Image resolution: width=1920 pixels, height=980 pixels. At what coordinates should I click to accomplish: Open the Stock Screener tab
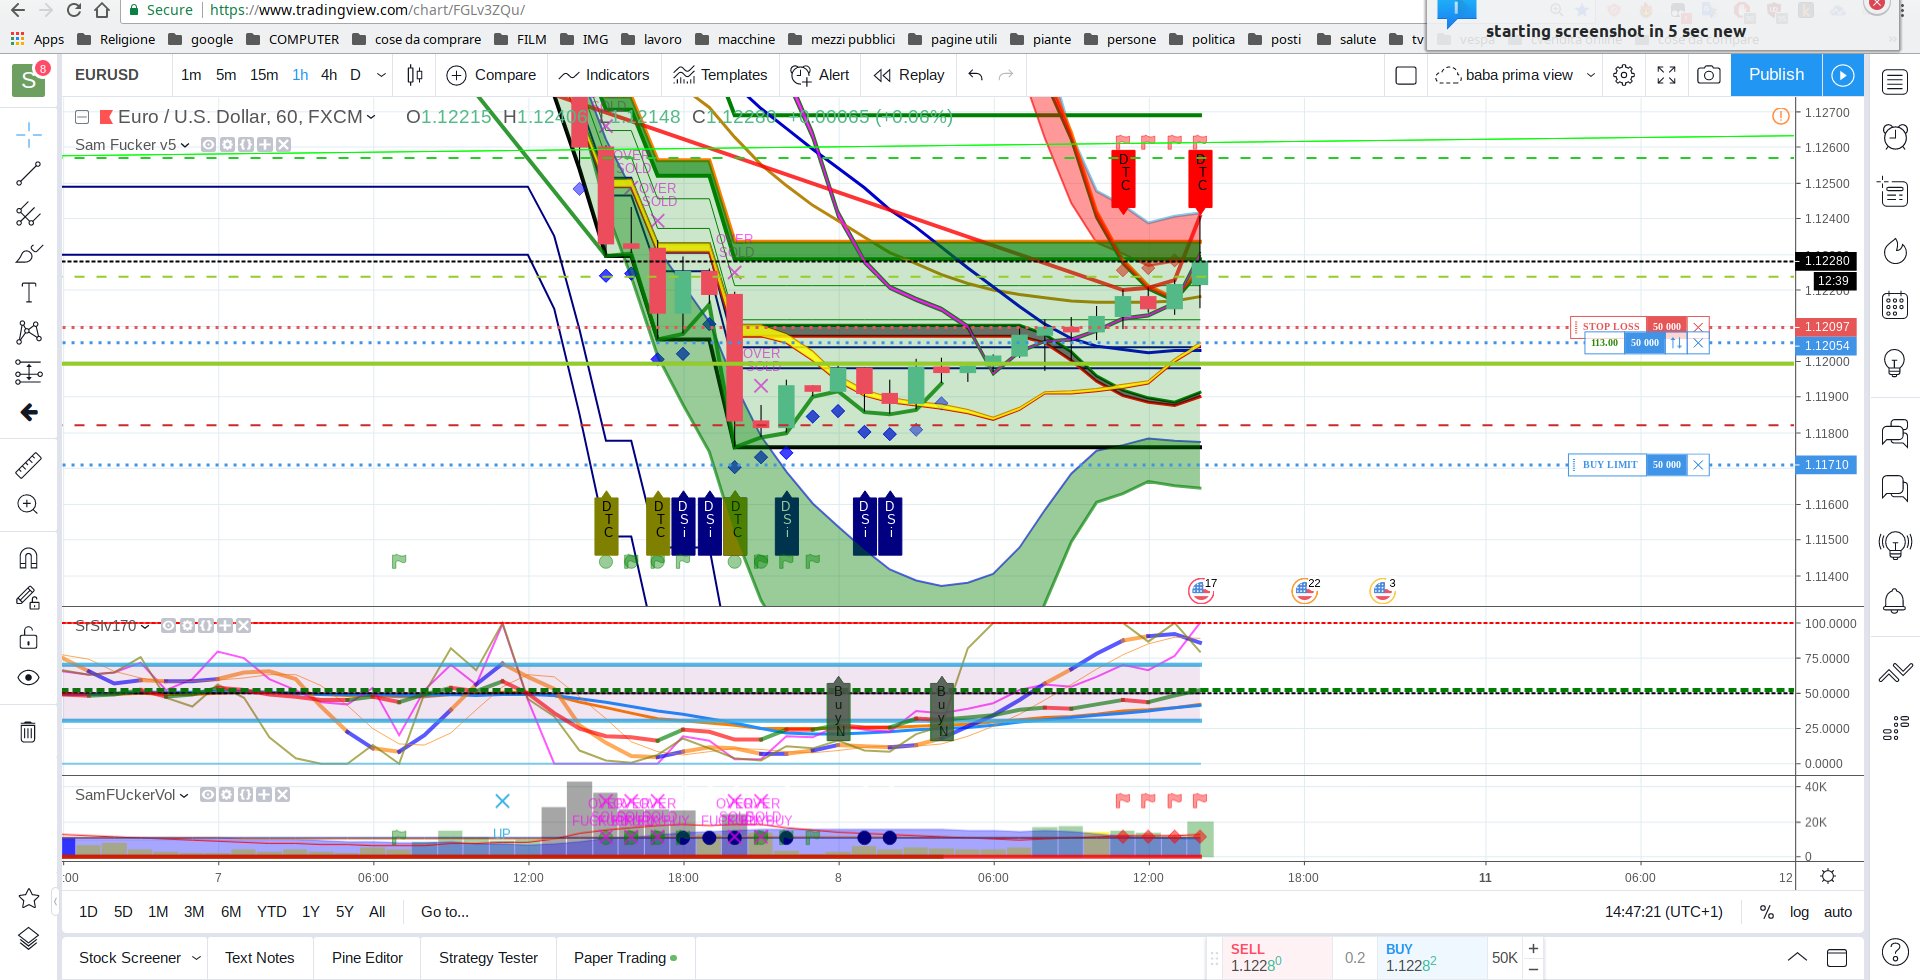(x=130, y=958)
